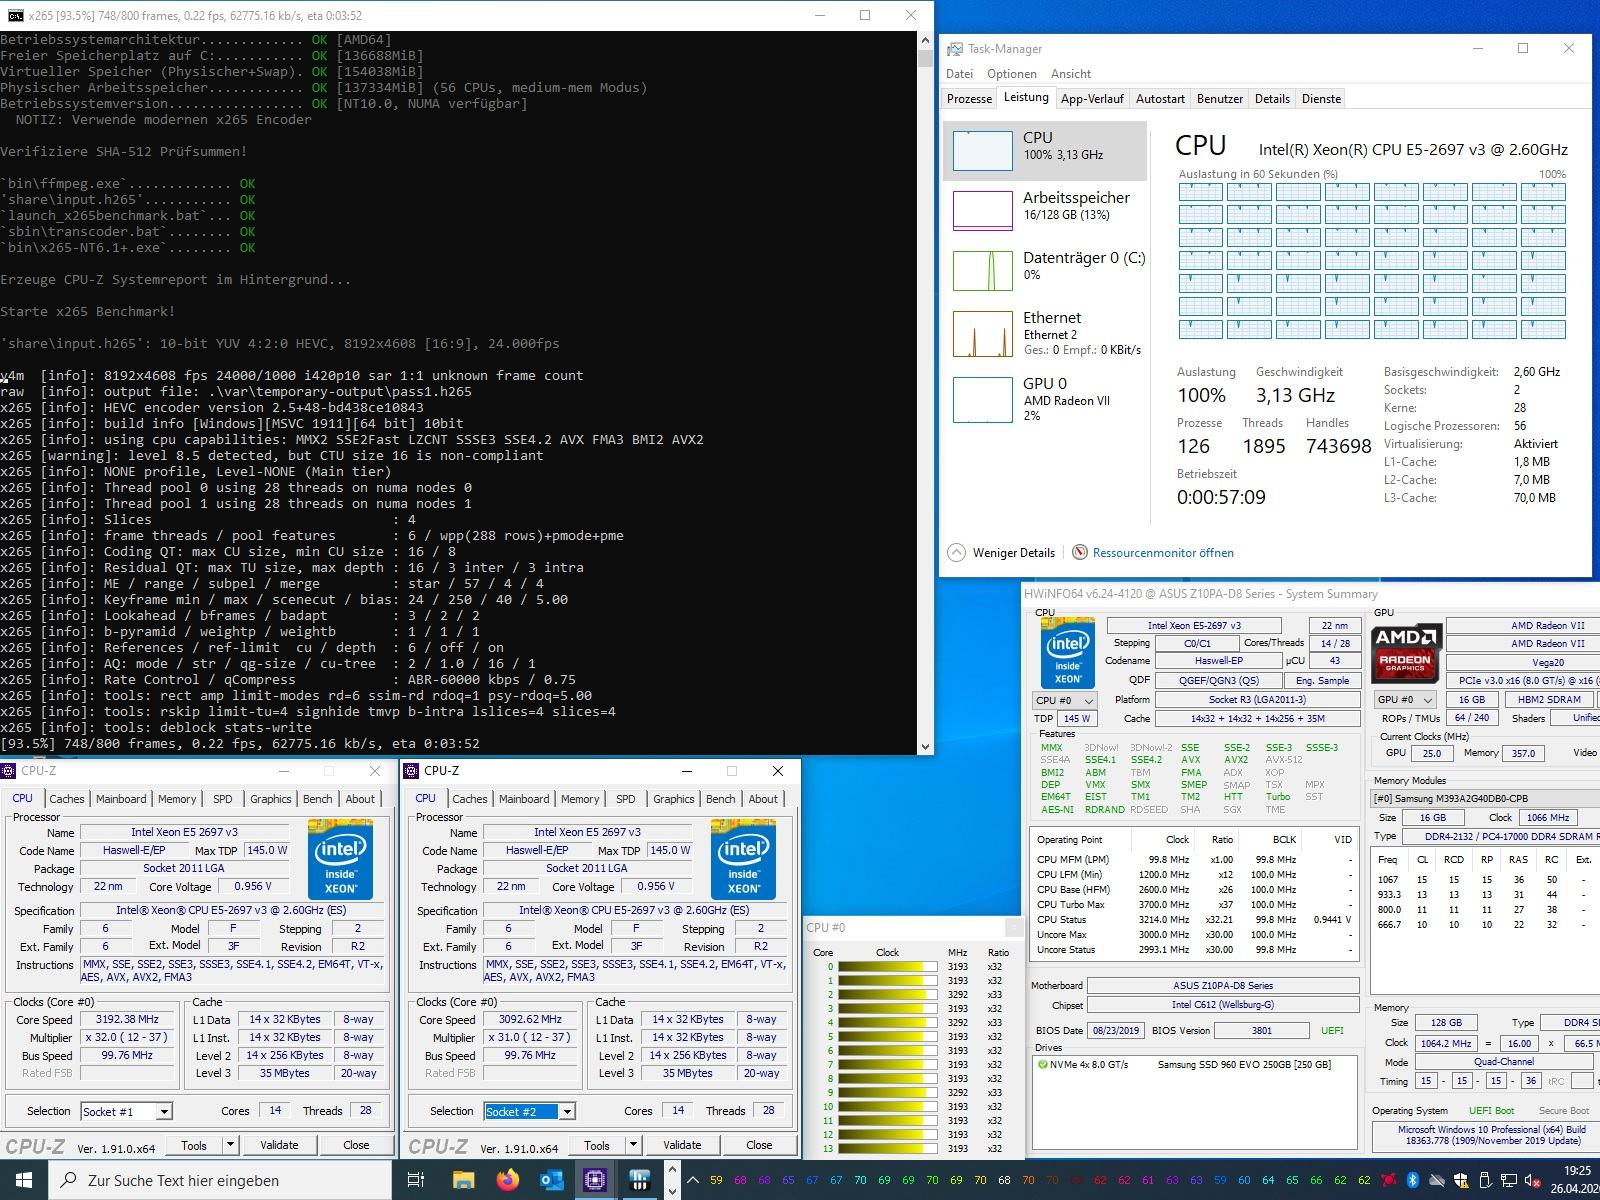Viewport: 1600px width, 1200px height.
Task: Show hidden system tray icons
Action: point(693,1180)
